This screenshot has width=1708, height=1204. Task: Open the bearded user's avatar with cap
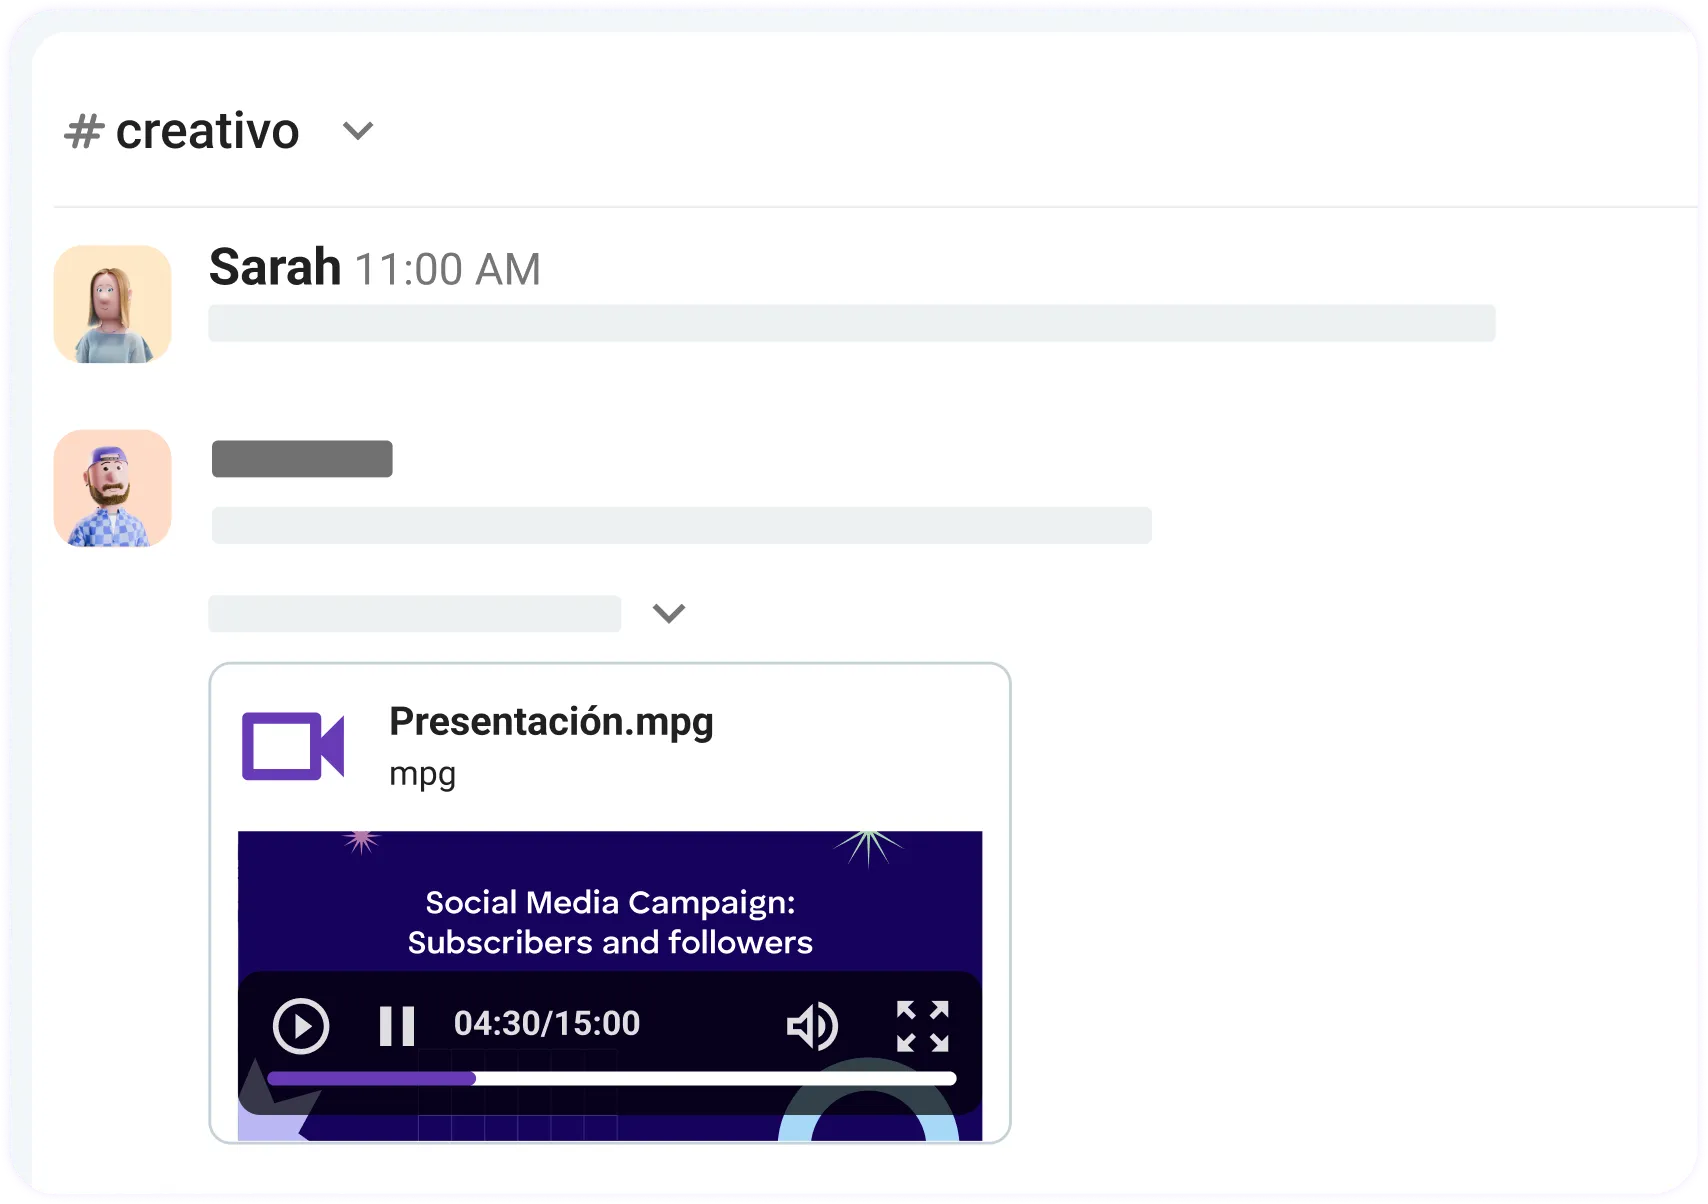[x=113, y=488]
